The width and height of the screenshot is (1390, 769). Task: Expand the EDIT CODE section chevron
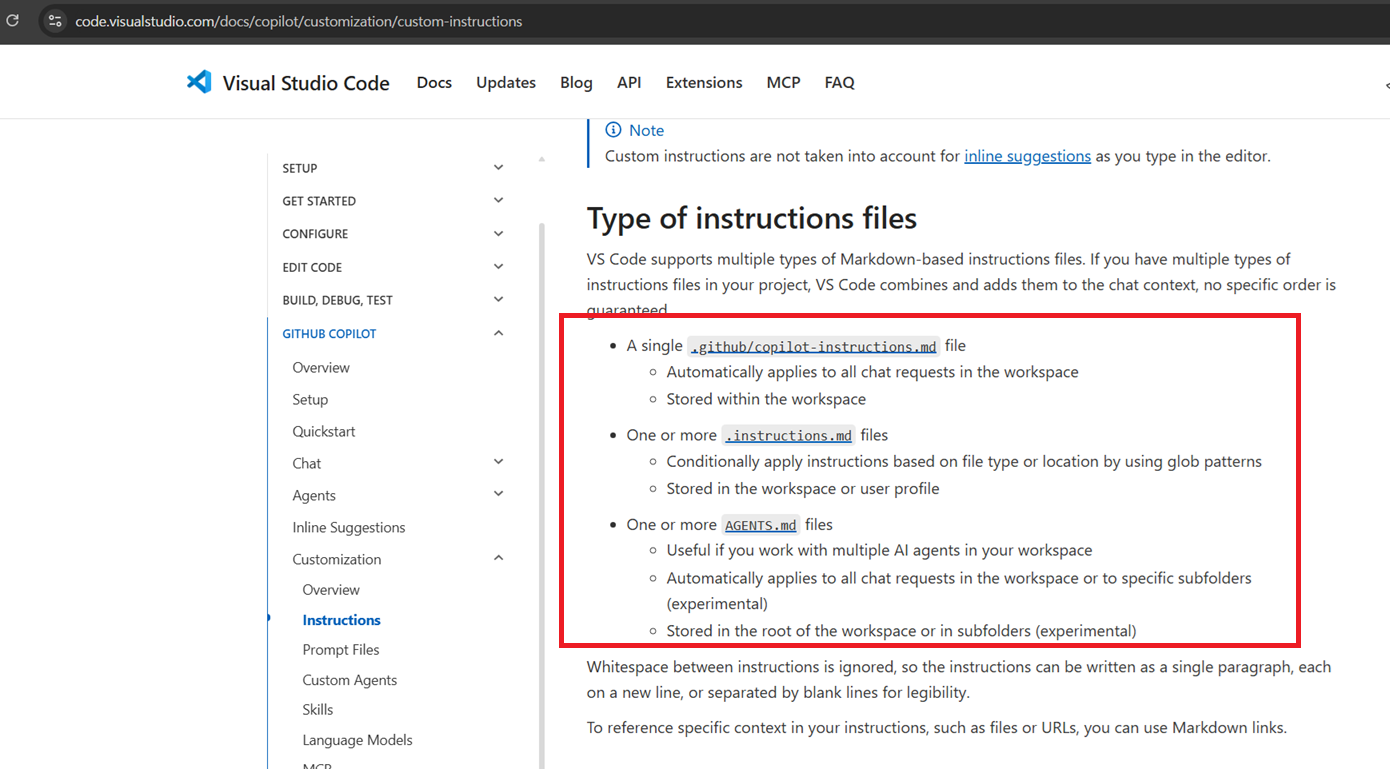tap(499, 266)
